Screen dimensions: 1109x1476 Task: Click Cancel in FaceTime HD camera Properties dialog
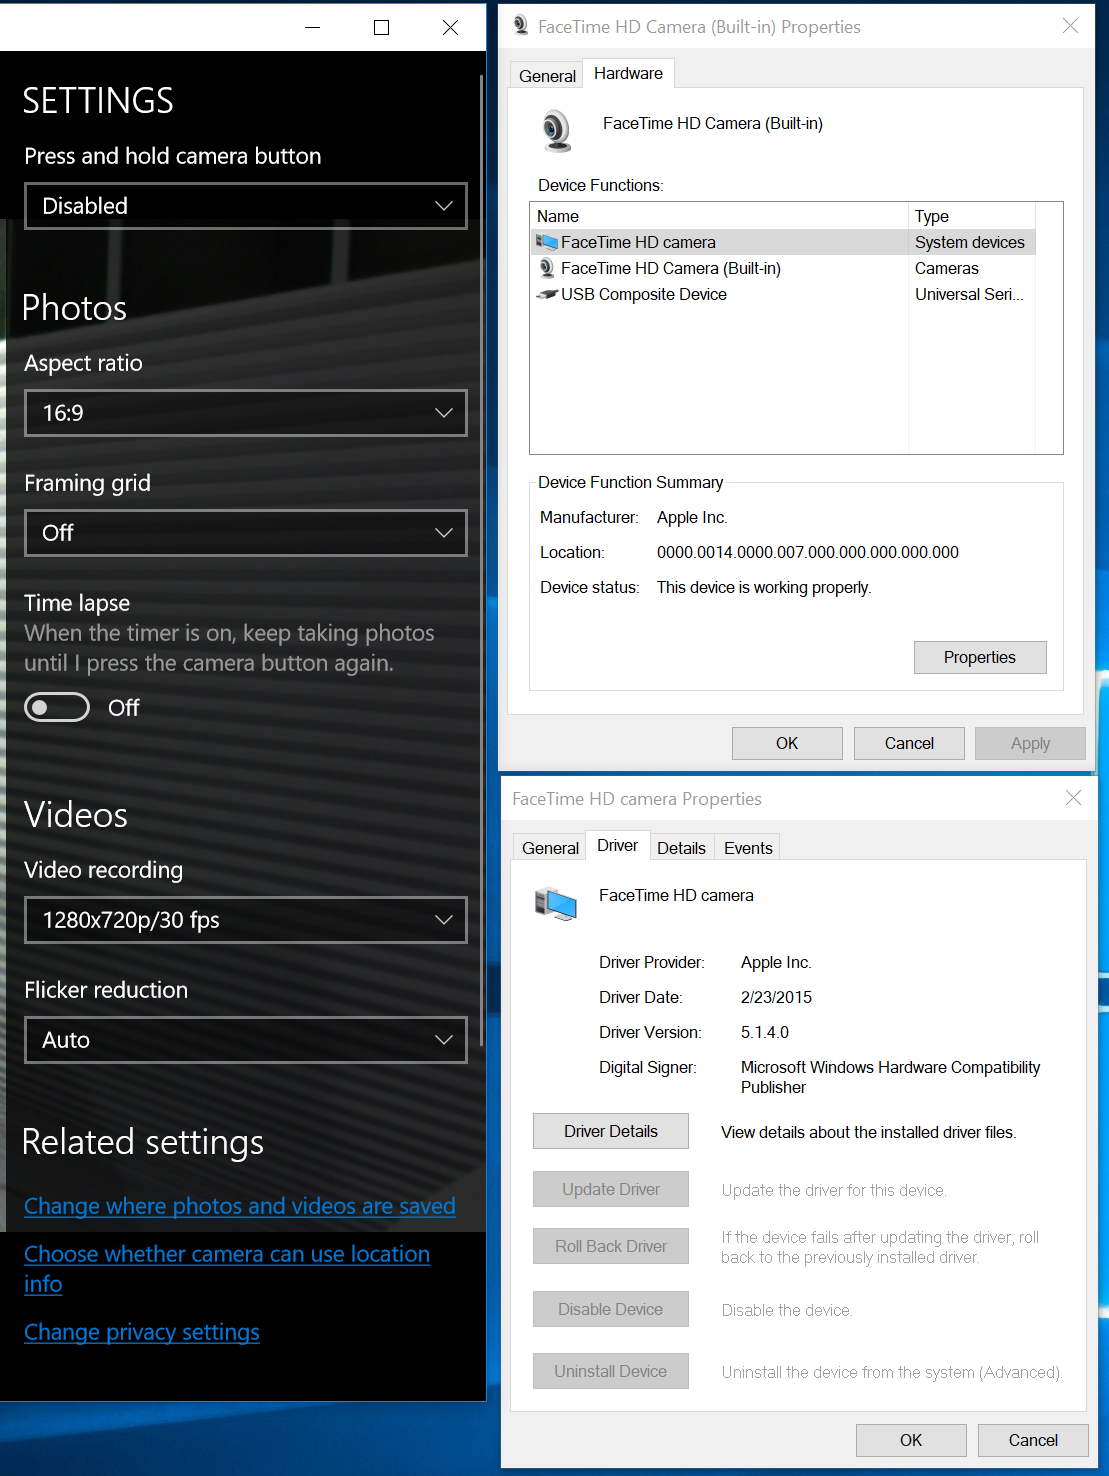point(1033,1440)
